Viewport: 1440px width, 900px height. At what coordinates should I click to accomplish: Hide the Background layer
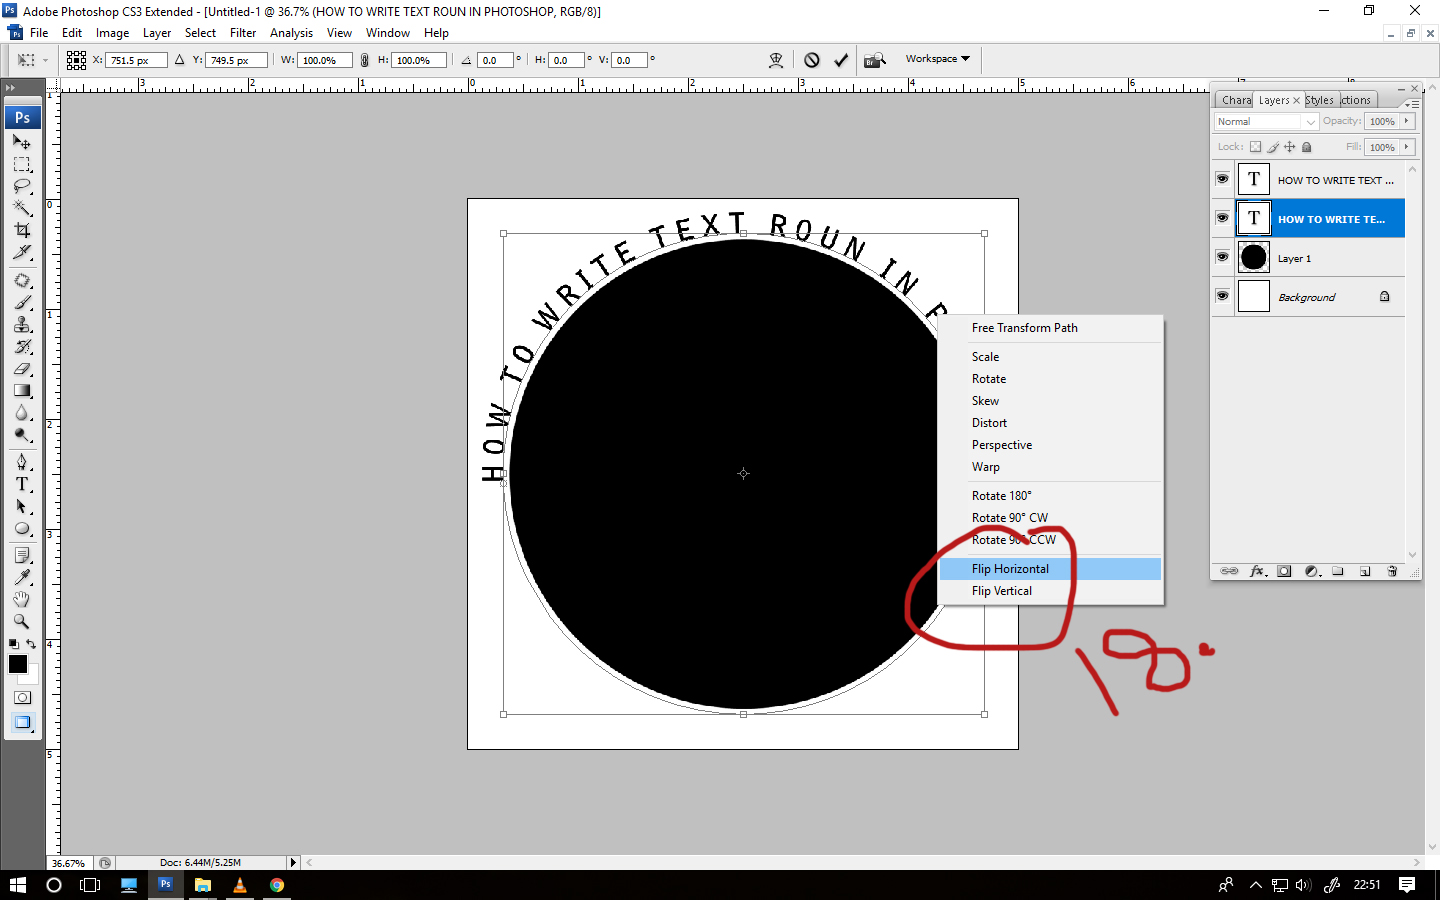pyautogui.click(x=1222, y=296)
